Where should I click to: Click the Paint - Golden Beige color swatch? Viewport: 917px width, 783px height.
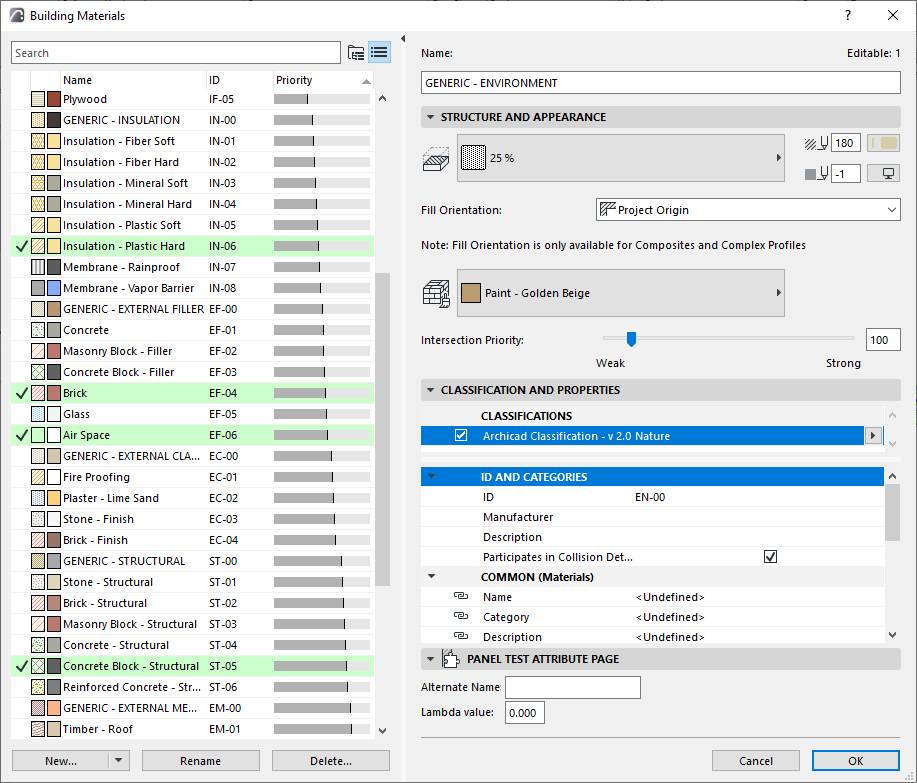pyautogui.click(x=470, y=293)
